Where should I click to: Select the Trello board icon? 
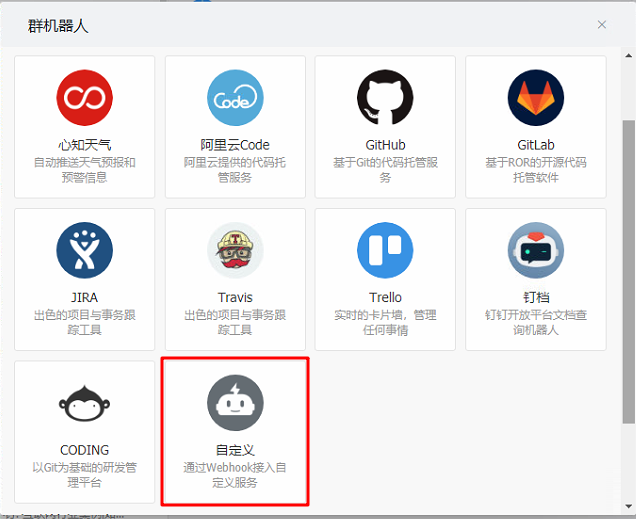[x=385, y=250]
